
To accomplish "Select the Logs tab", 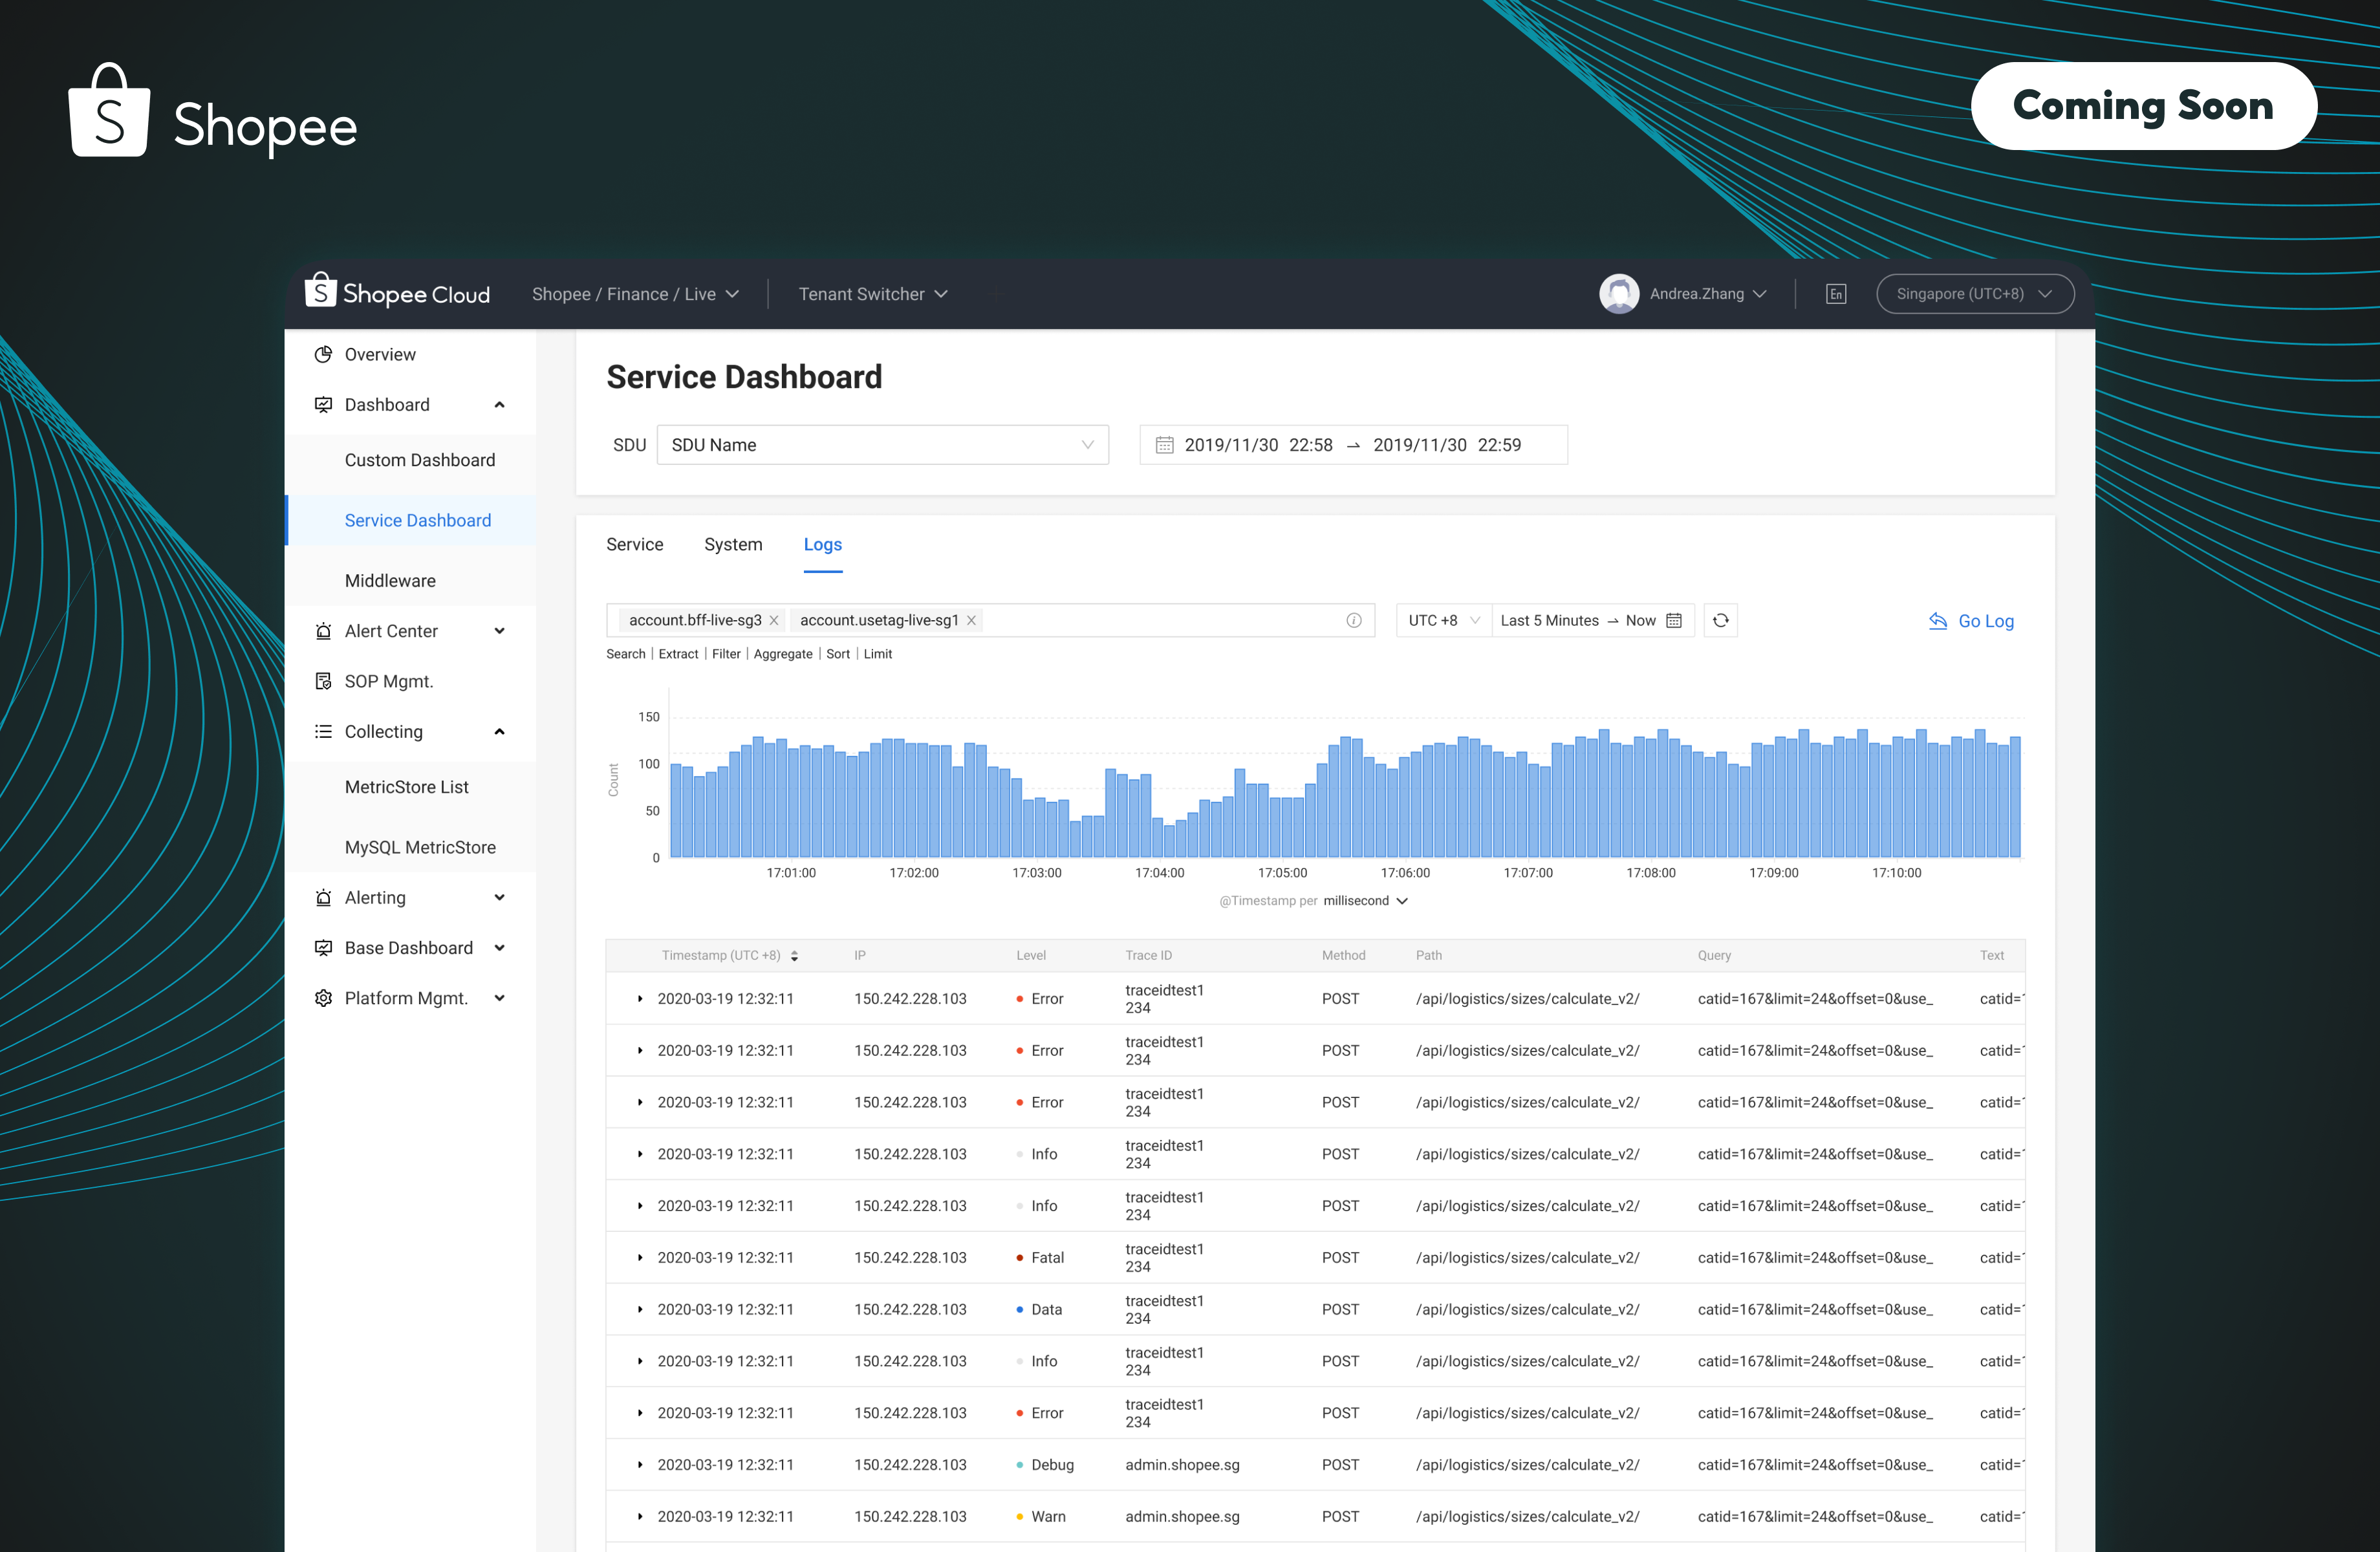I will (822, 544).
